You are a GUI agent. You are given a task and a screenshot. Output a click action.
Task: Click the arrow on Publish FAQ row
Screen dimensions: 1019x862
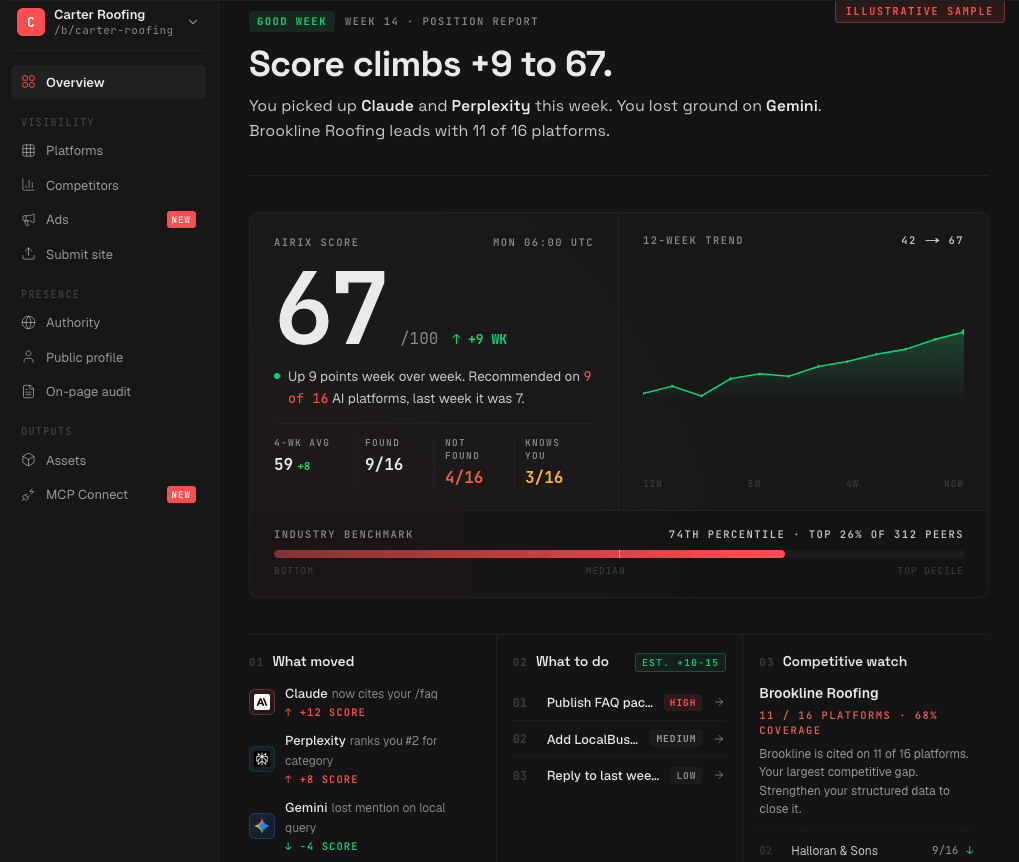pos(719,702)
